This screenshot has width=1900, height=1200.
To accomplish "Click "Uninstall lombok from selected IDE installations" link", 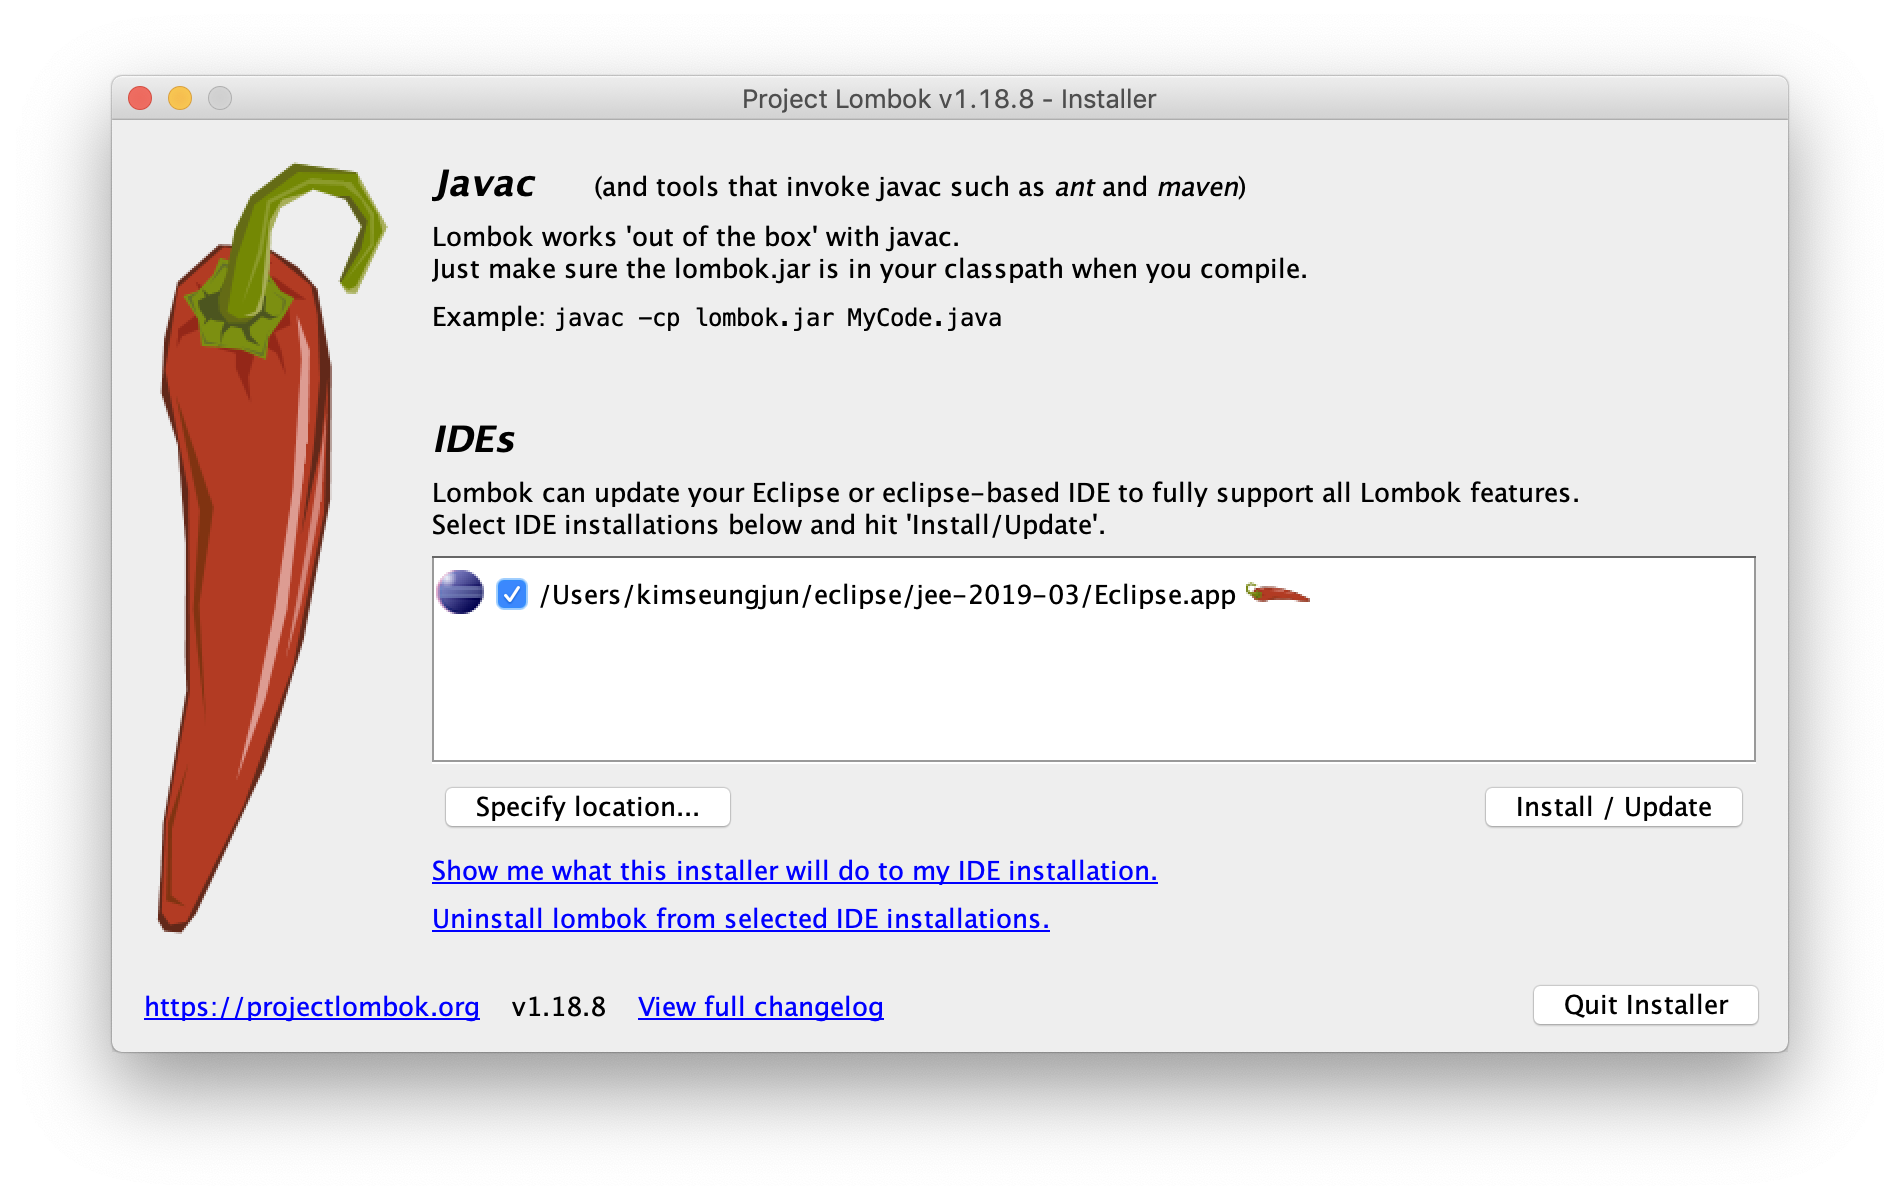I will click(x=740, y=919).
